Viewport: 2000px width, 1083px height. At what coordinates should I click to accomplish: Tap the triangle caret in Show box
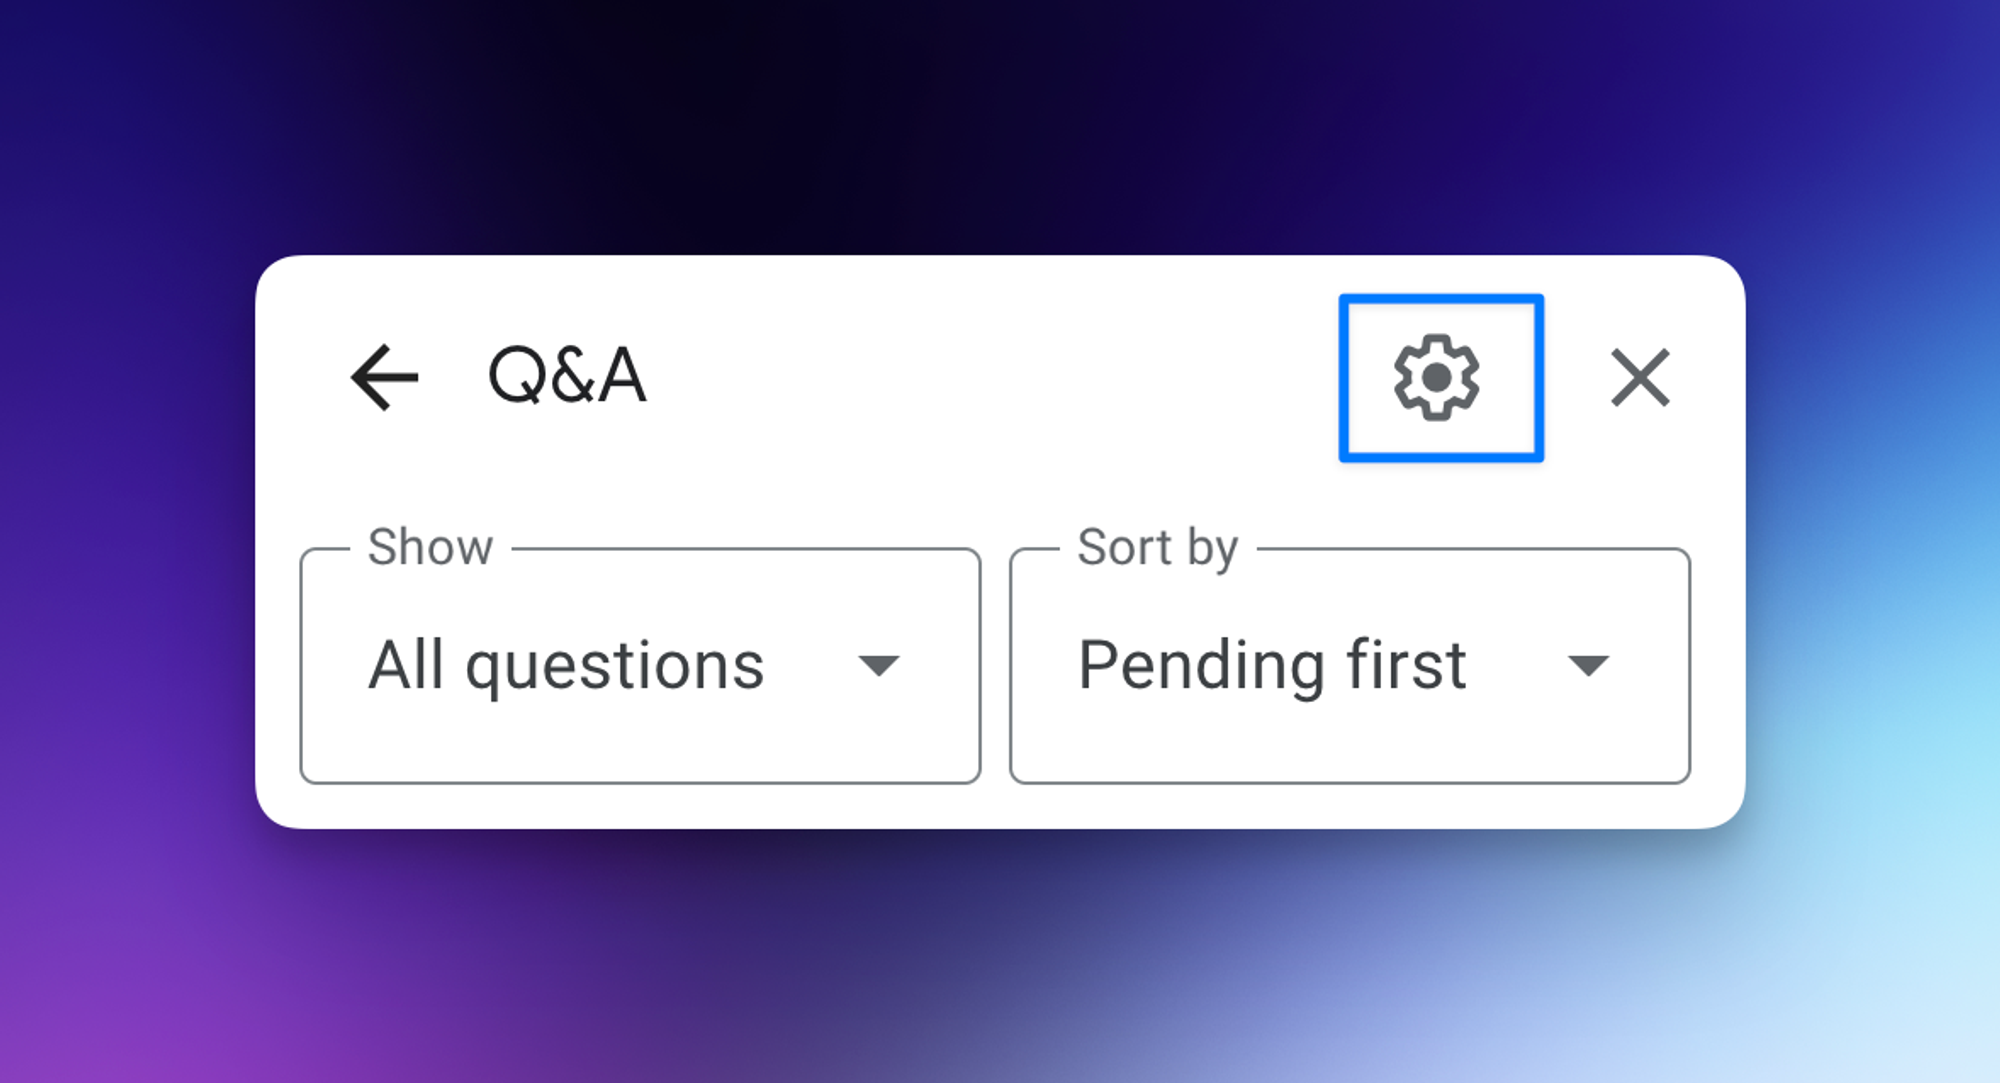[x=879, y=666]
